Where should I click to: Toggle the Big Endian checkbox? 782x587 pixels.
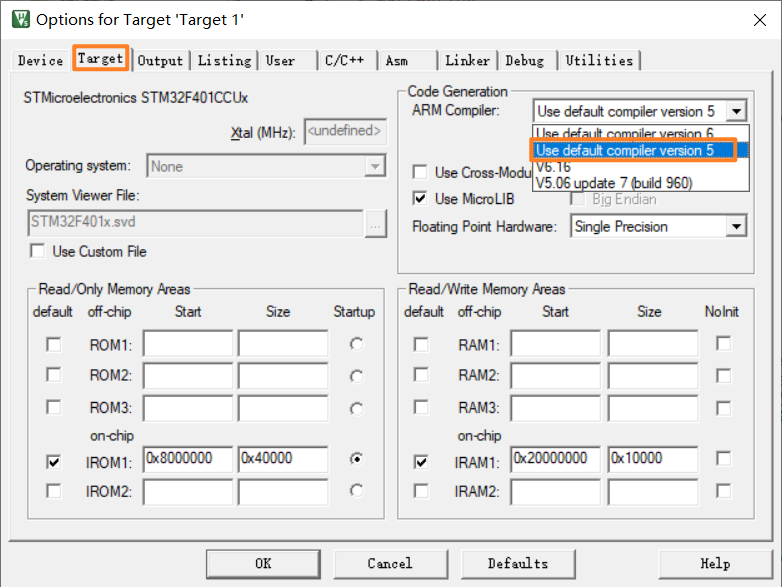point(578,199)
